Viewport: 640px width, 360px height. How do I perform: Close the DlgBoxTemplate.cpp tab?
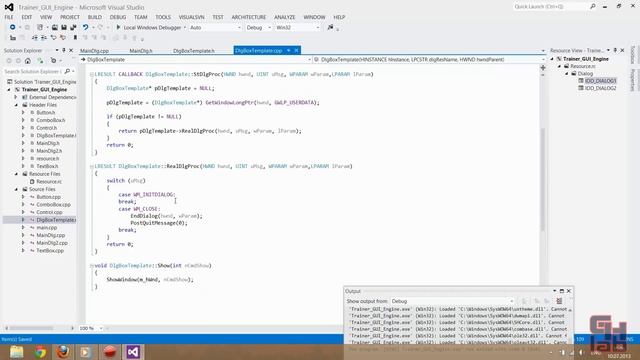click(296, 50)
